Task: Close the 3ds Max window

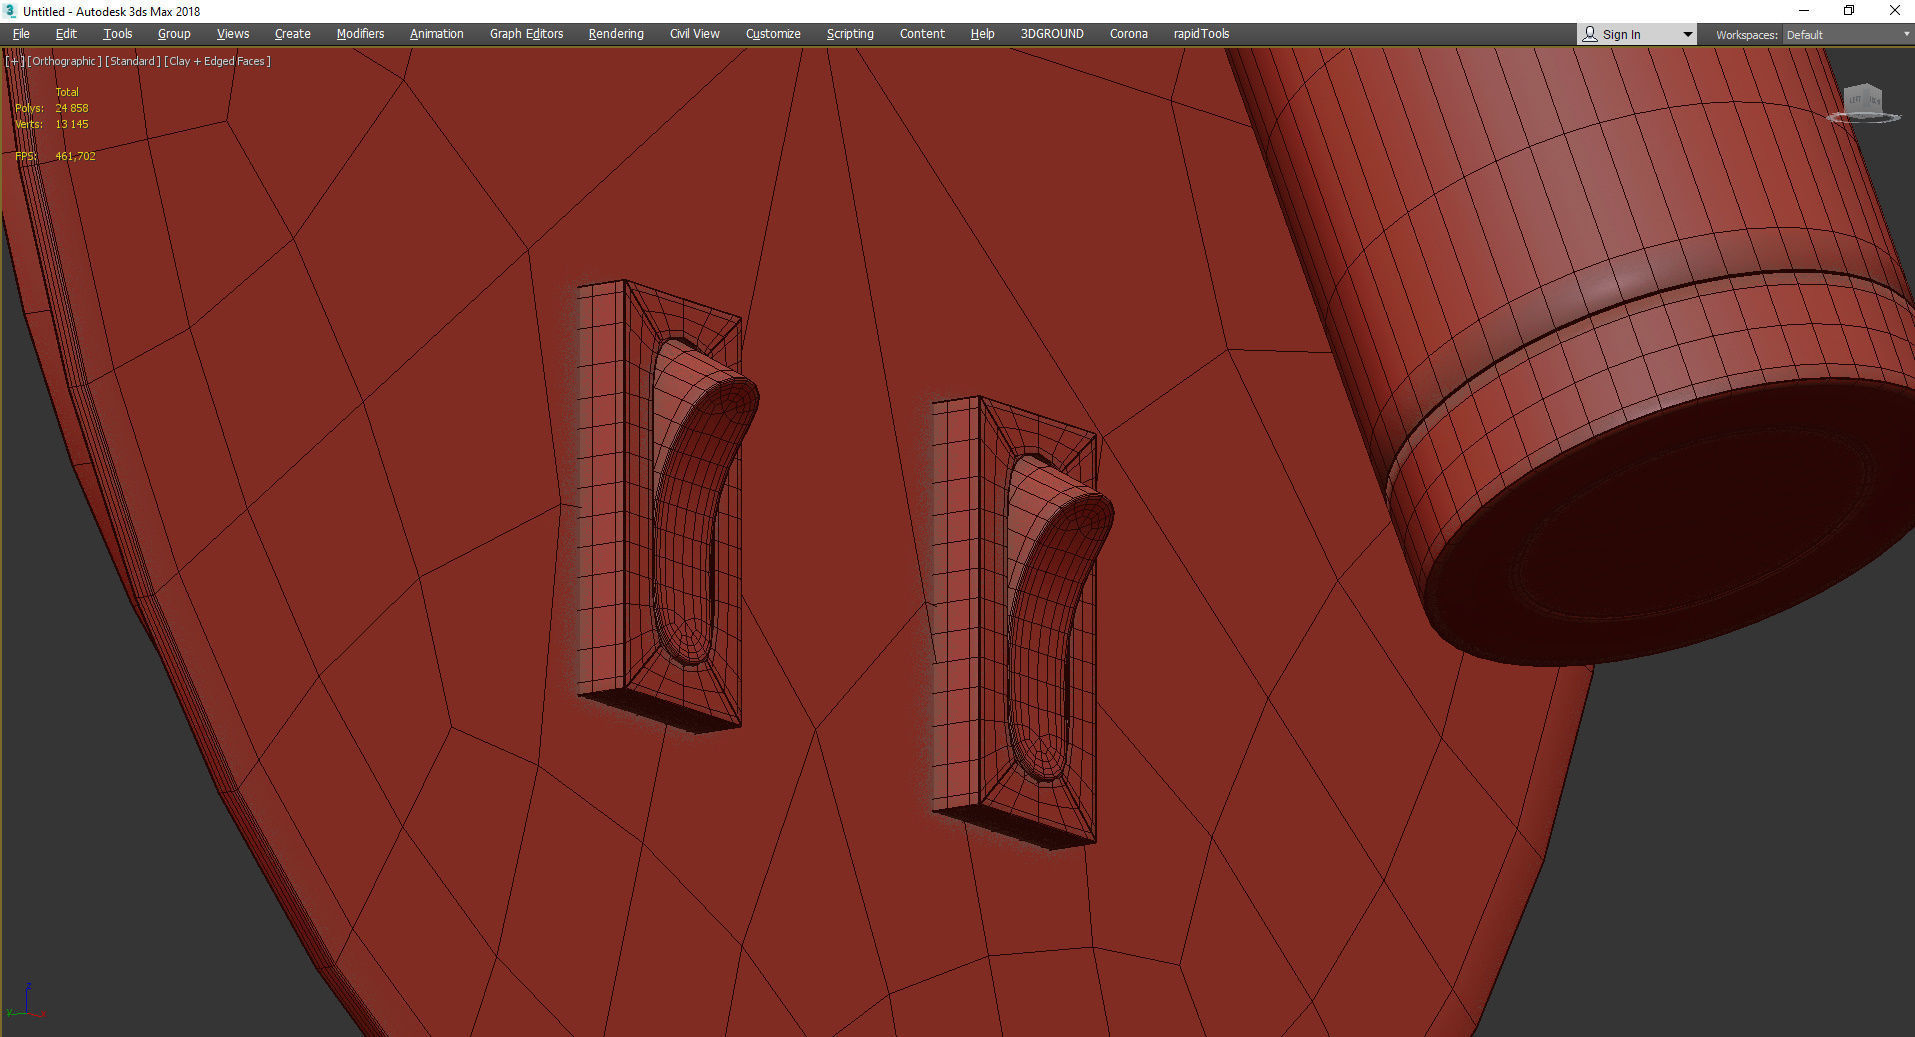Action: [1894, 11]
